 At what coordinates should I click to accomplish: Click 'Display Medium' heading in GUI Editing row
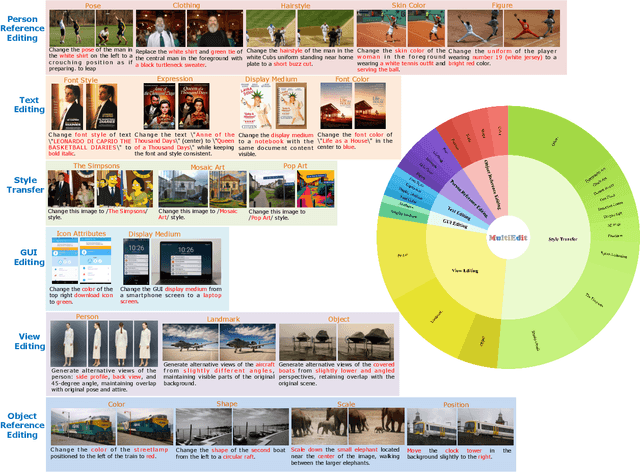(154, 234)
